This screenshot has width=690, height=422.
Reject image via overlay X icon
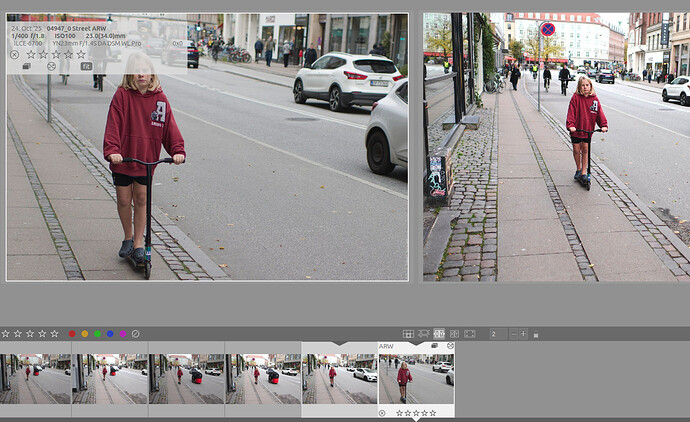(x=15, y=55)
